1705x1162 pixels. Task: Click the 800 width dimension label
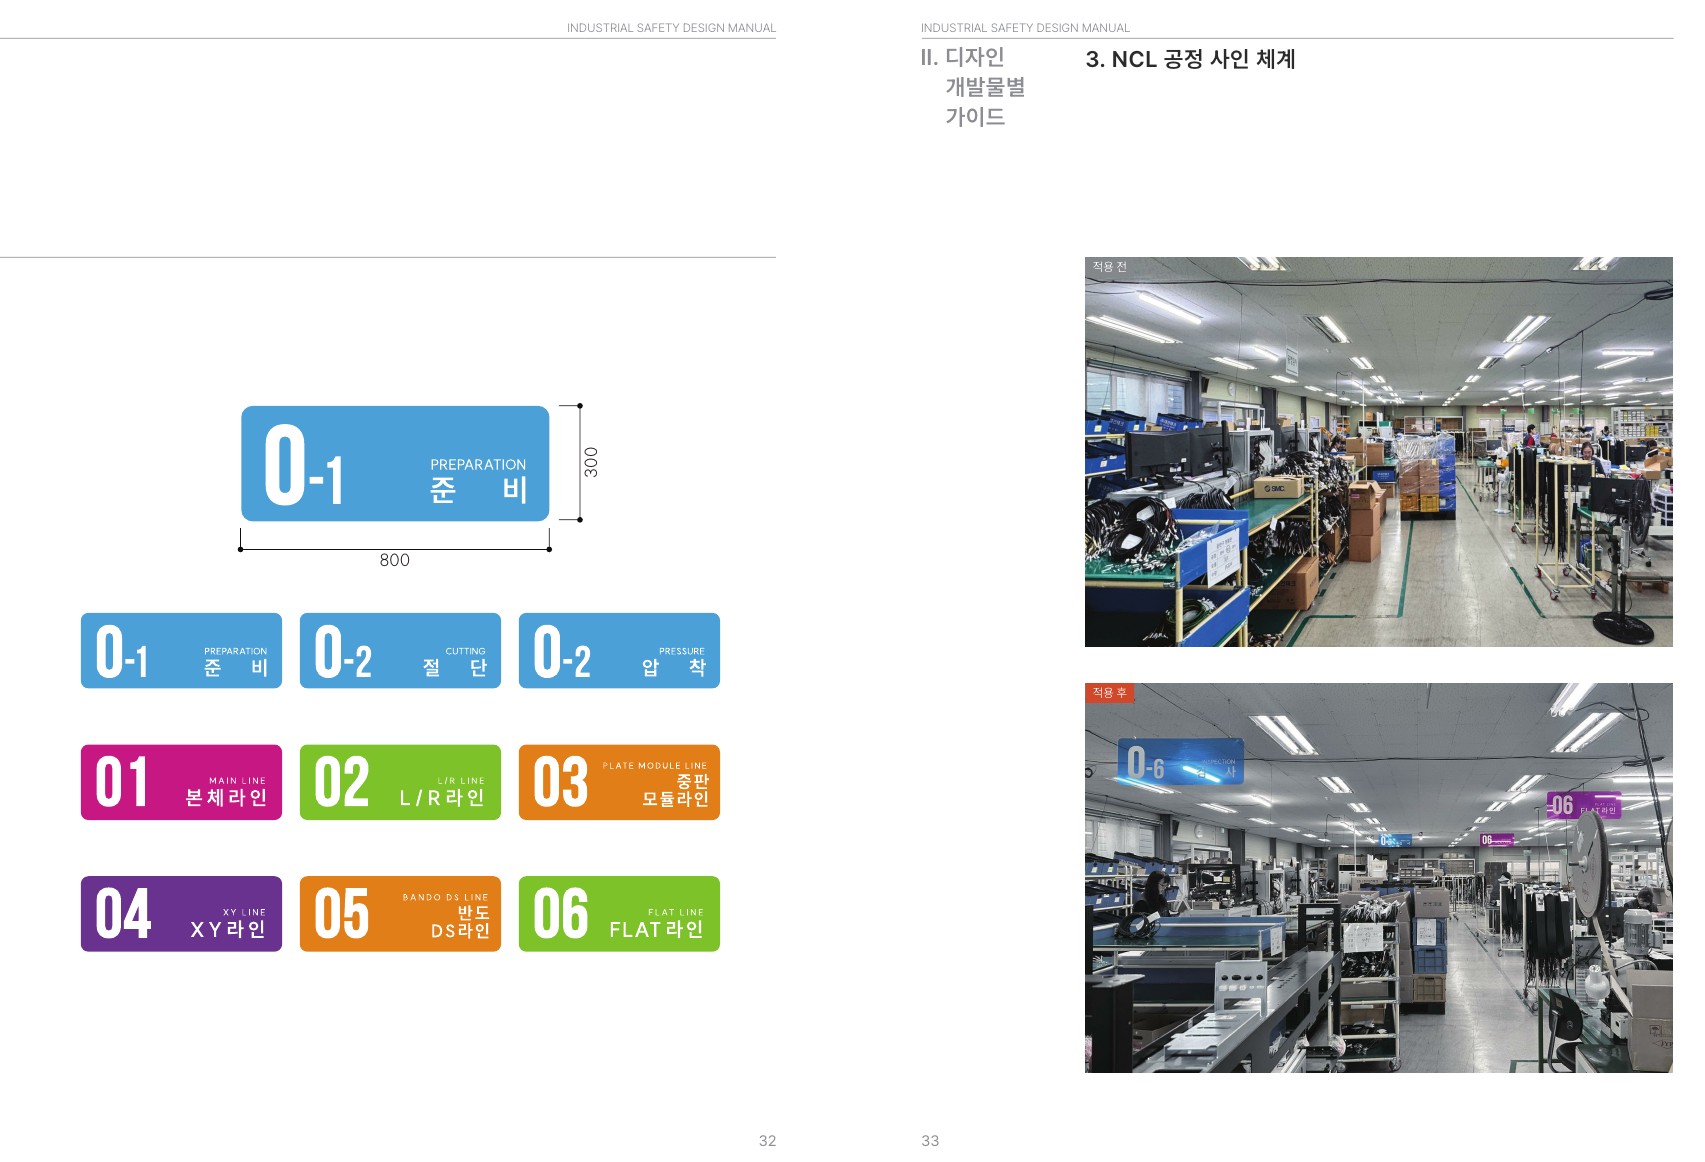tap(394, 560)
